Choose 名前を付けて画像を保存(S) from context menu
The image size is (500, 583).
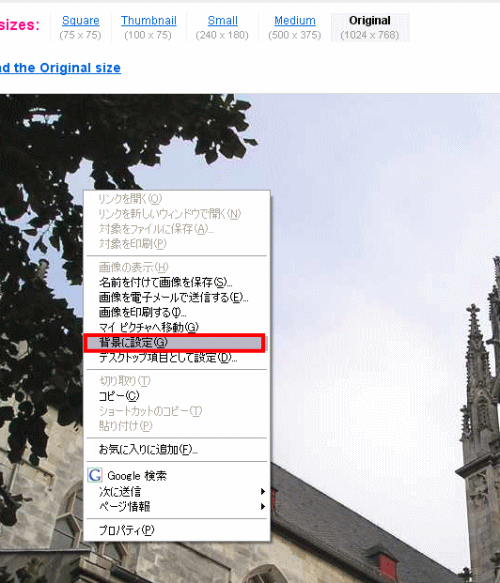pos(177,282)
